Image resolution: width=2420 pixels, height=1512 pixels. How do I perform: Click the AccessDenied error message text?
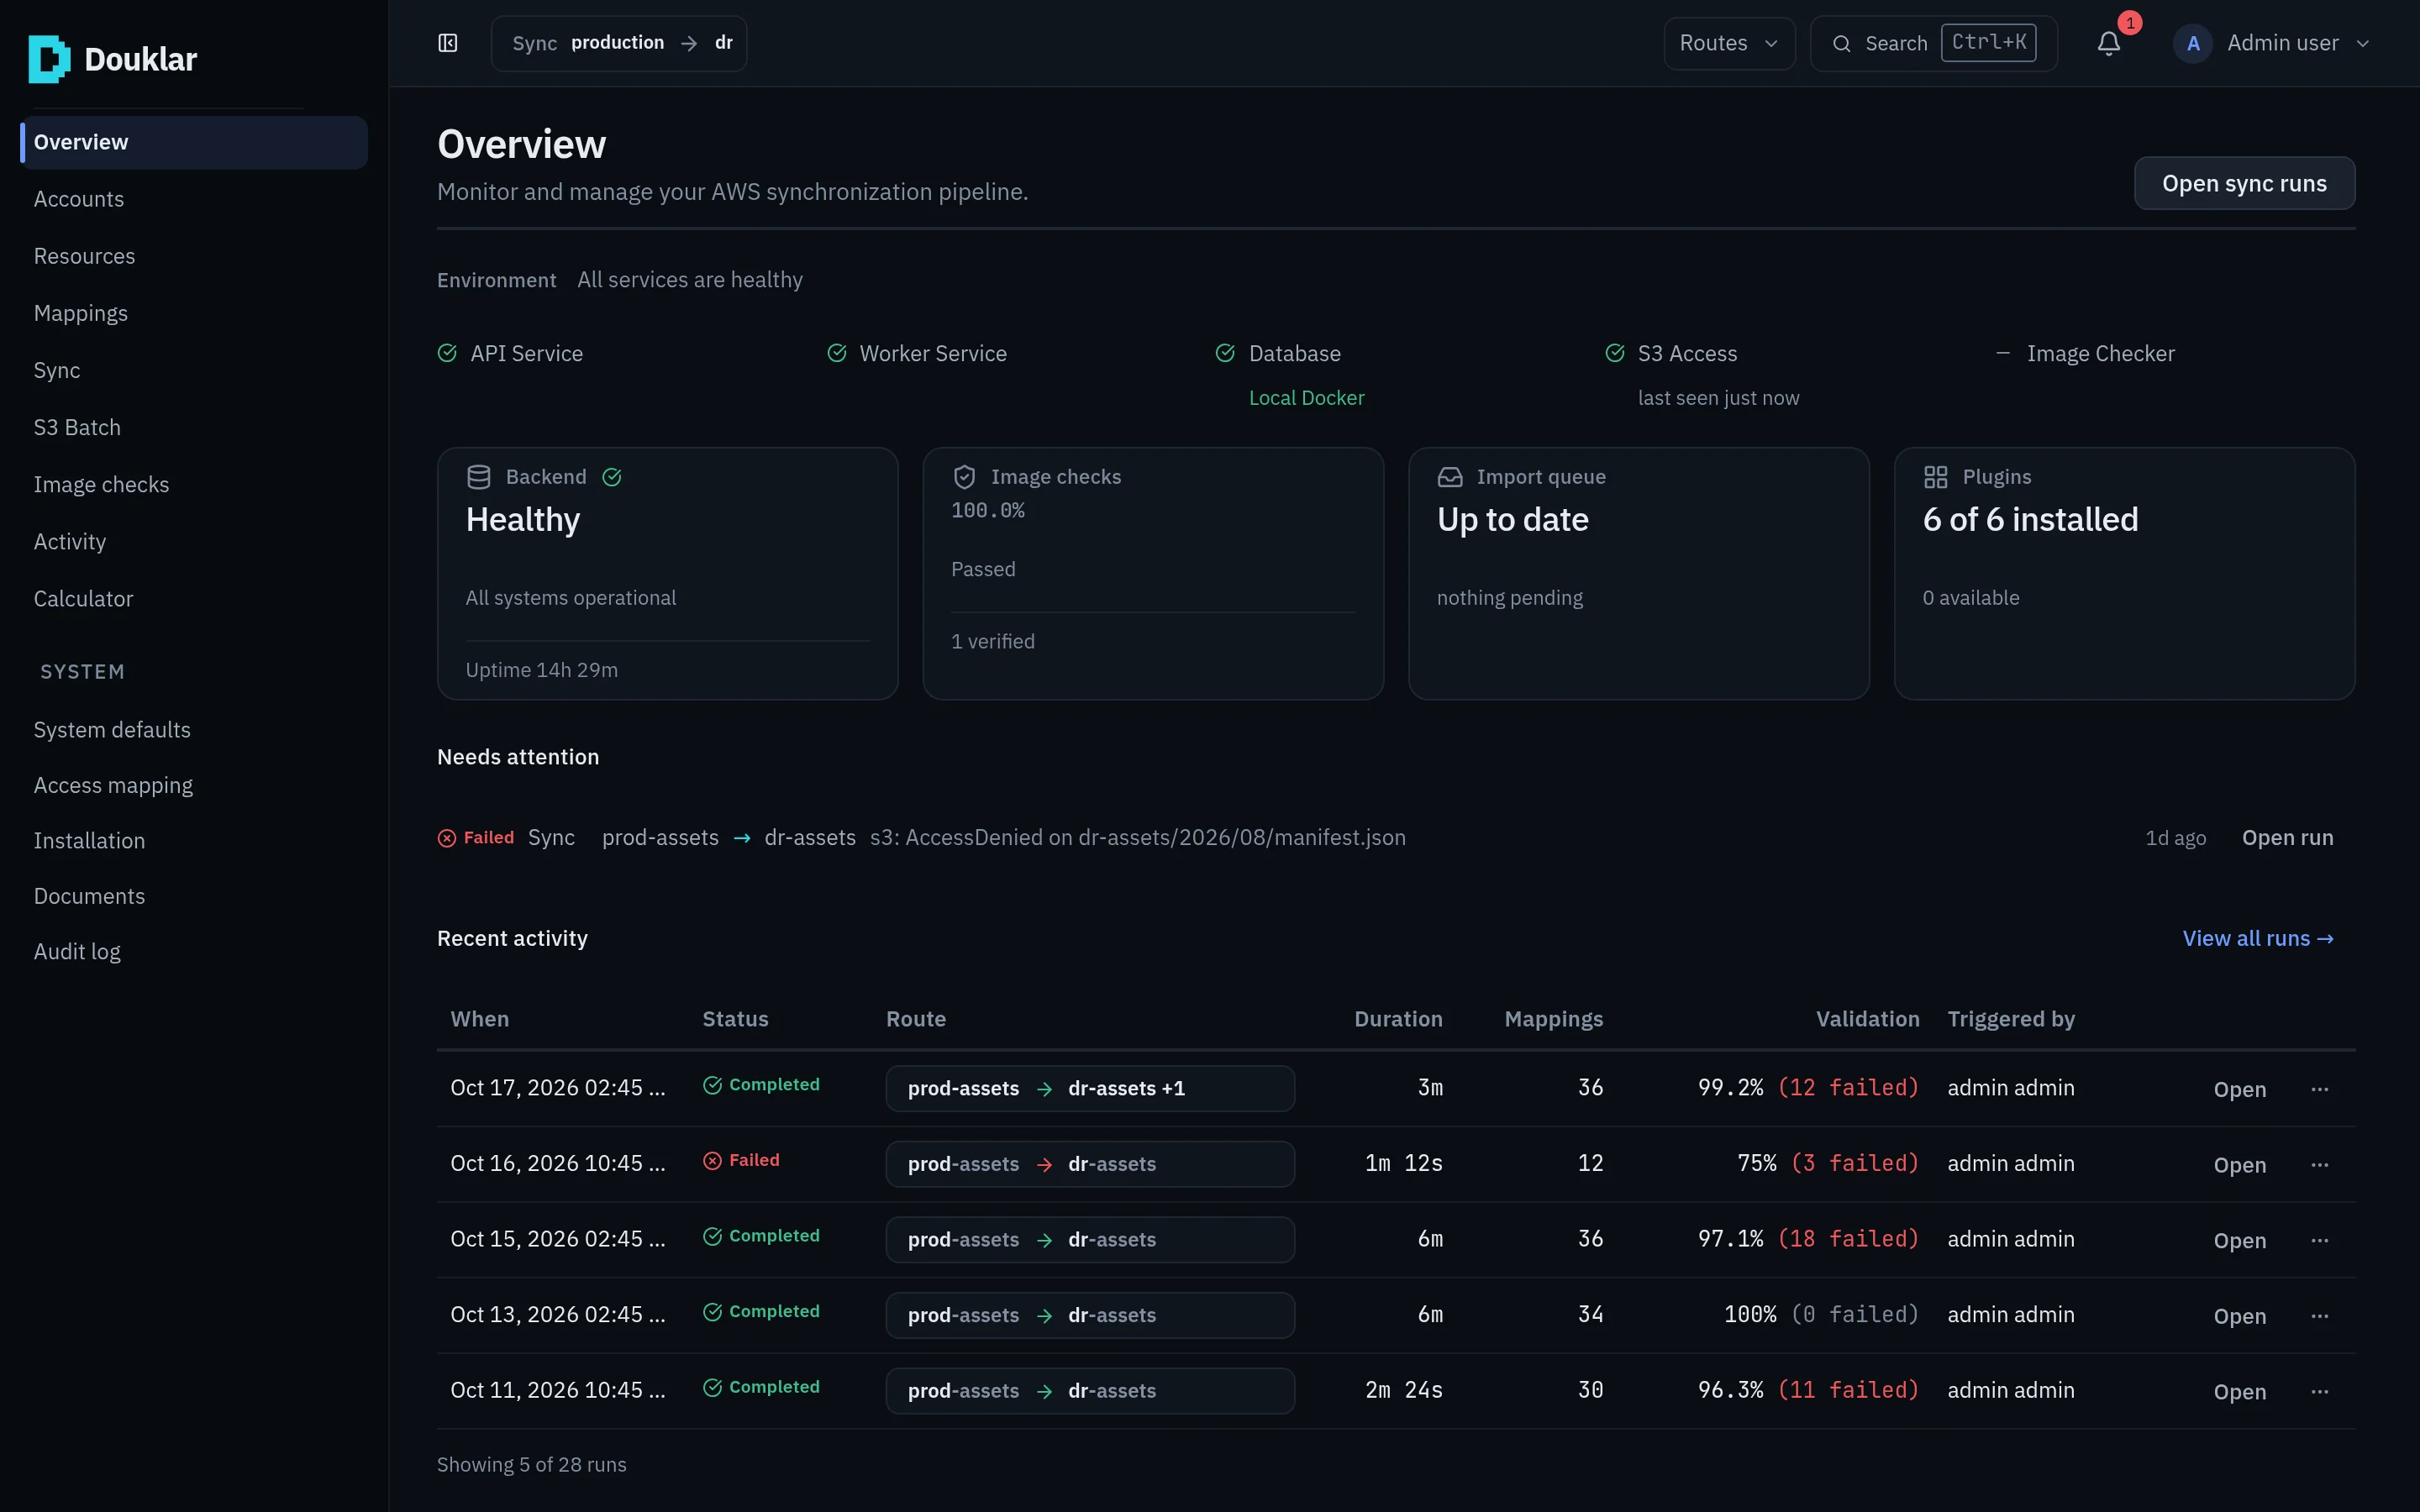pyautogui.click(x=1137, y=837)
